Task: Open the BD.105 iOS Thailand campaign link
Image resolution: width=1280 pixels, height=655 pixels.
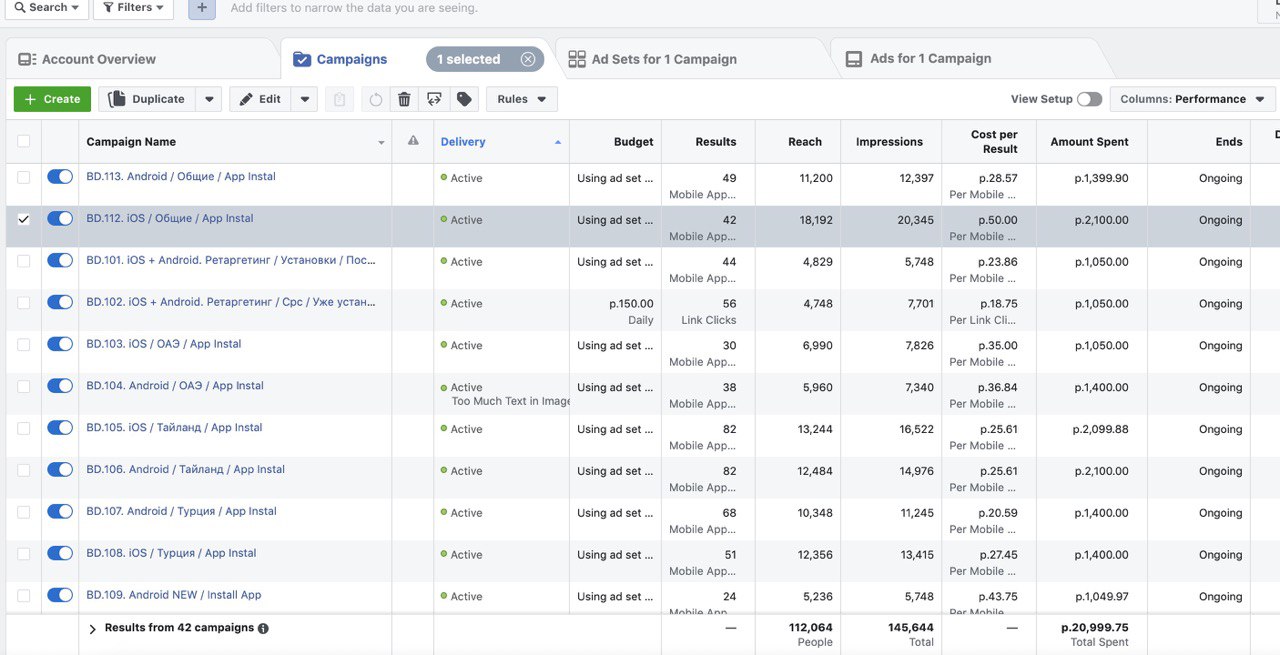Action: (174, 427)
